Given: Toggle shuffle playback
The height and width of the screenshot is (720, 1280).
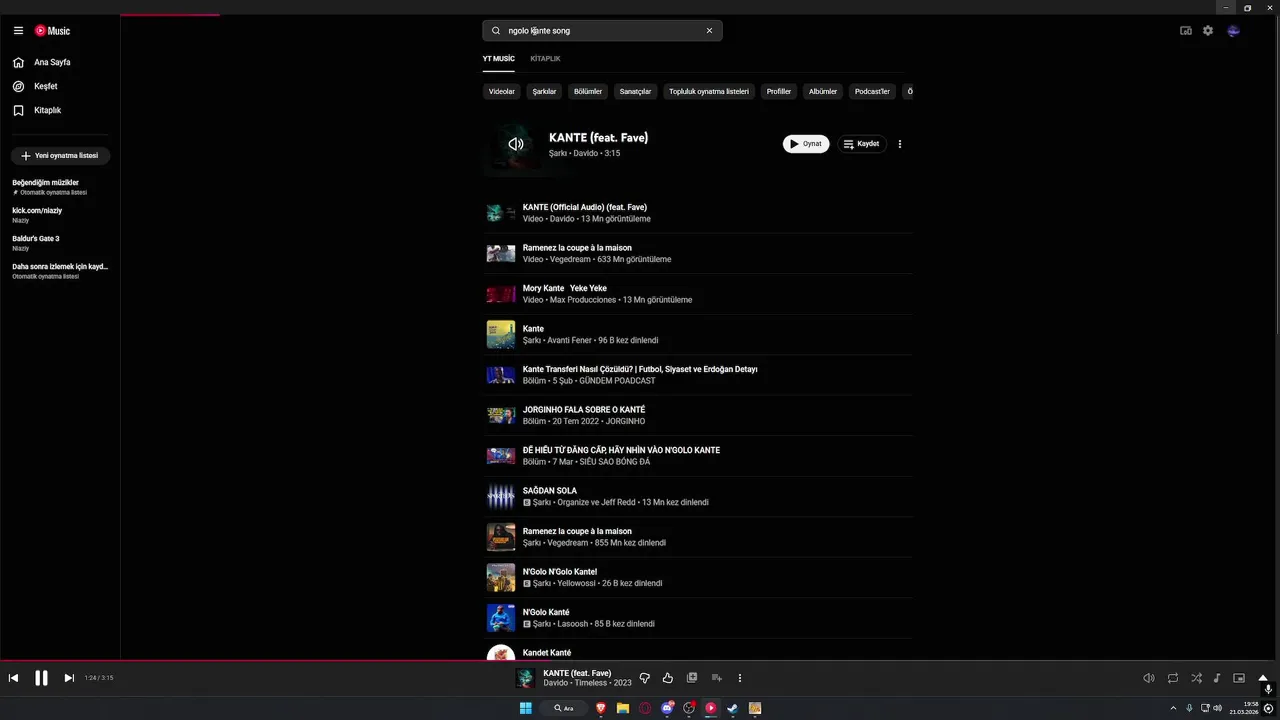Looking at the screenshot, I should point(1196,678).
